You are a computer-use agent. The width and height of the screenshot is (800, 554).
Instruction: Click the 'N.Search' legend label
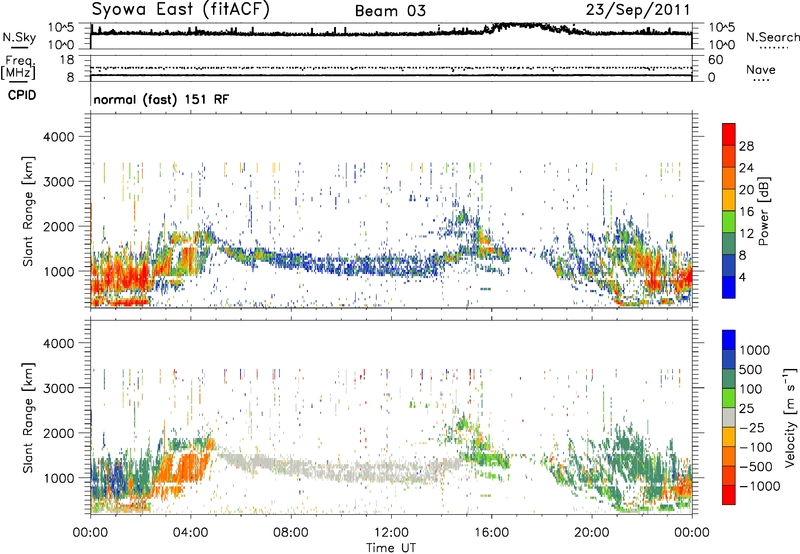773,37
